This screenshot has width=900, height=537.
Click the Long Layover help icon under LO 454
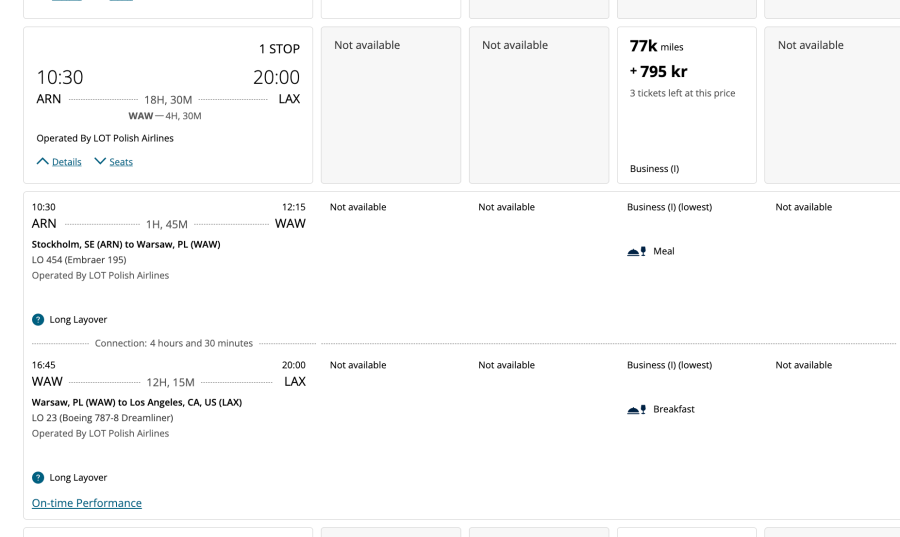point(38,320)
